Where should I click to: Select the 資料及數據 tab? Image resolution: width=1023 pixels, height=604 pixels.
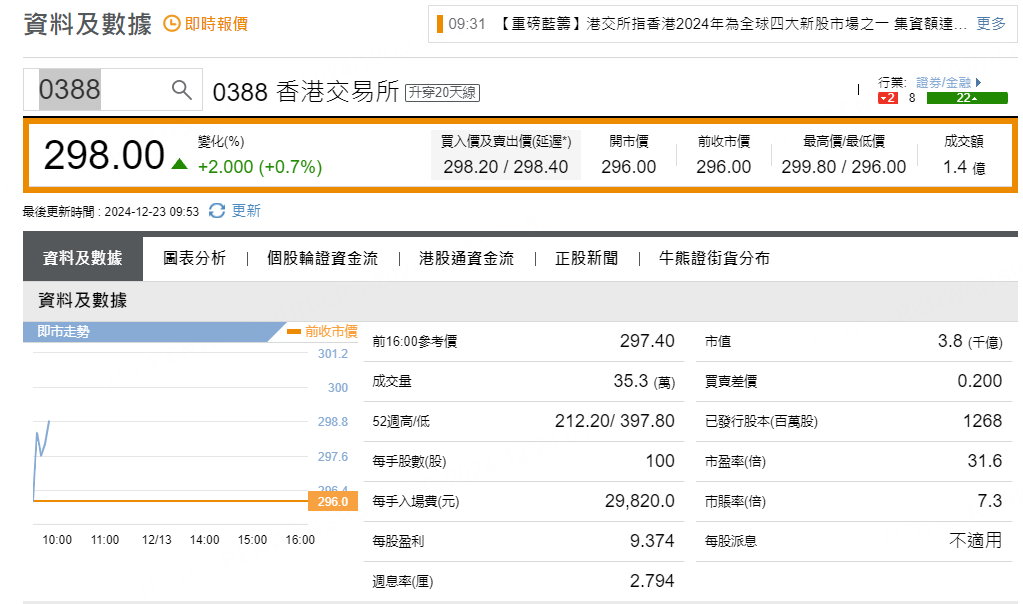[x=83, y=258]
